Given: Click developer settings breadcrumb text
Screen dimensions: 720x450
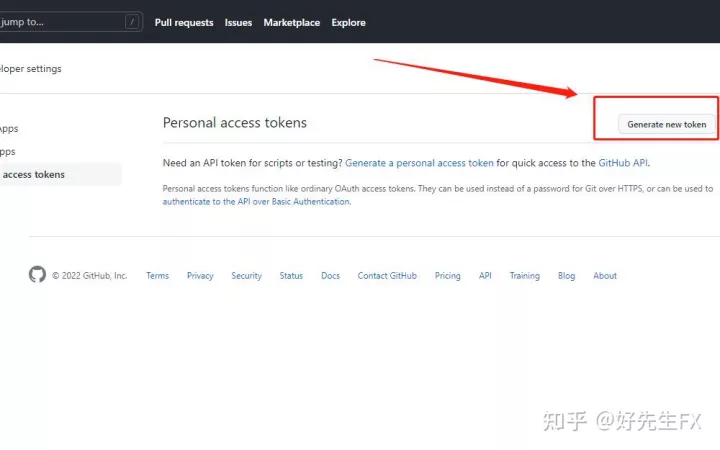Looking at the screenshot, I should coord(30,69).
